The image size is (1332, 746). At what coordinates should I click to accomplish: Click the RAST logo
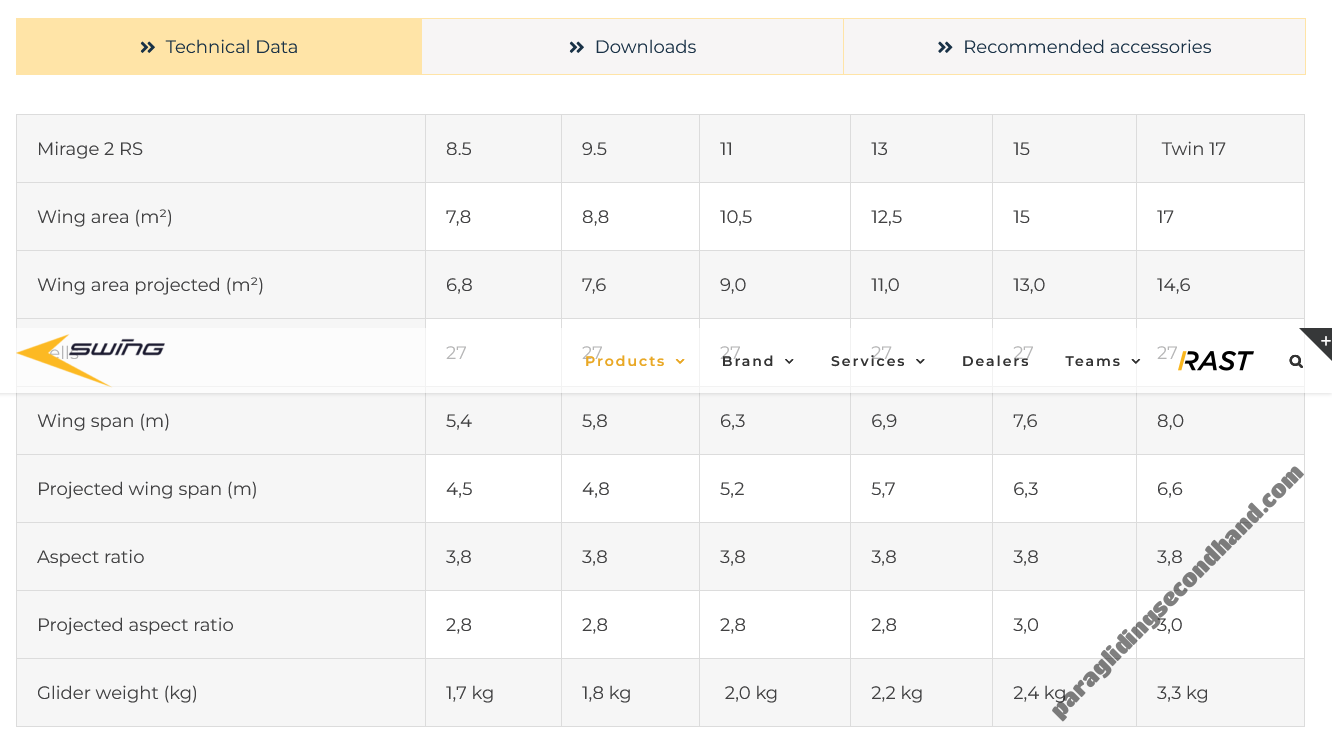coord(1215,361)
